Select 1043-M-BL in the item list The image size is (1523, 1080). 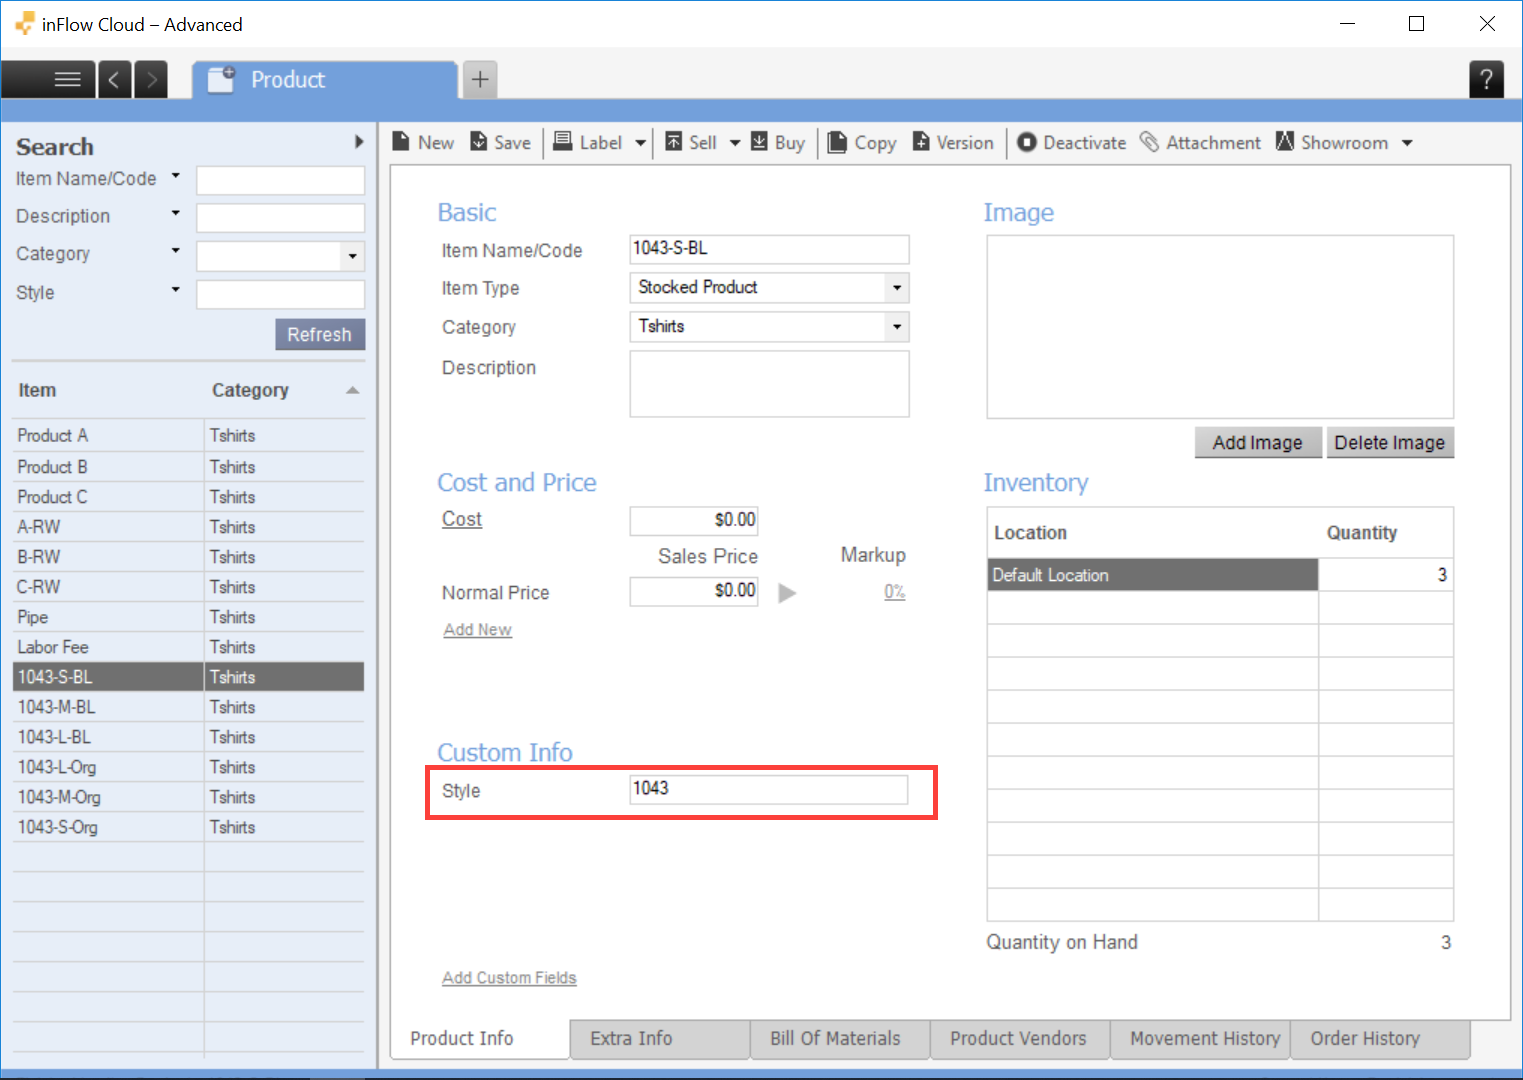188,707
